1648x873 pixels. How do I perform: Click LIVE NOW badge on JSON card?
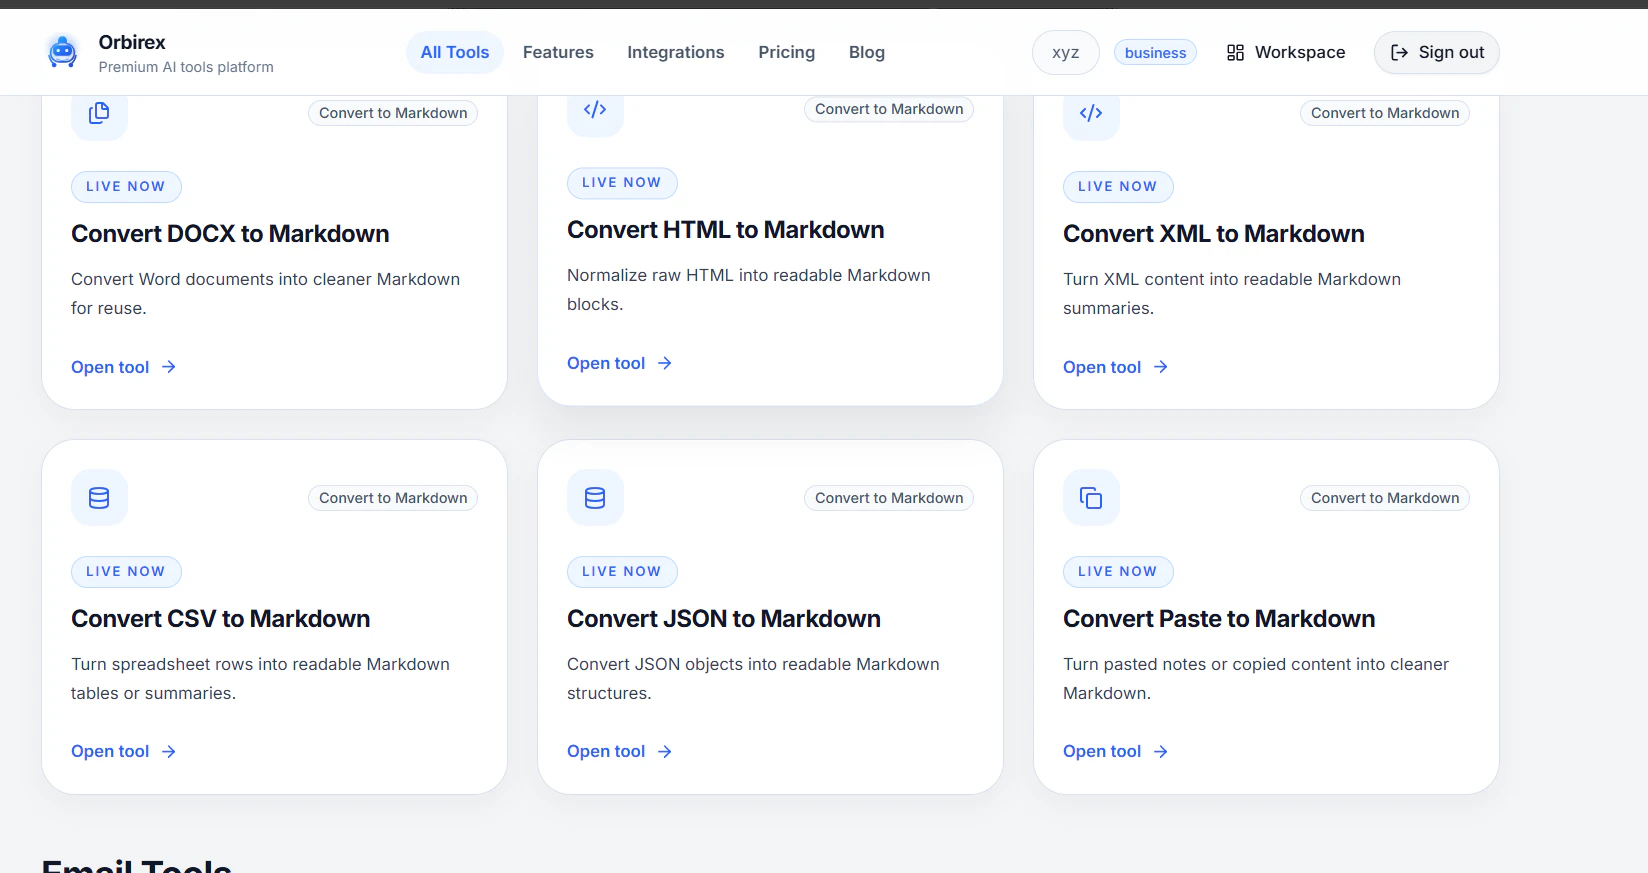tap(622, 572)
